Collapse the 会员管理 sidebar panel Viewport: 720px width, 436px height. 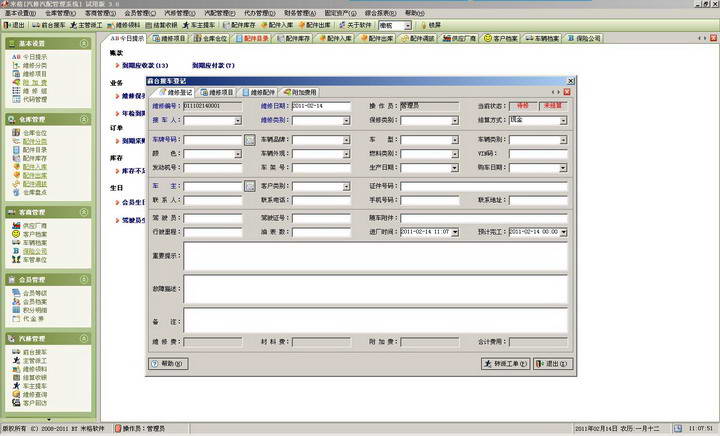[84, 279]
